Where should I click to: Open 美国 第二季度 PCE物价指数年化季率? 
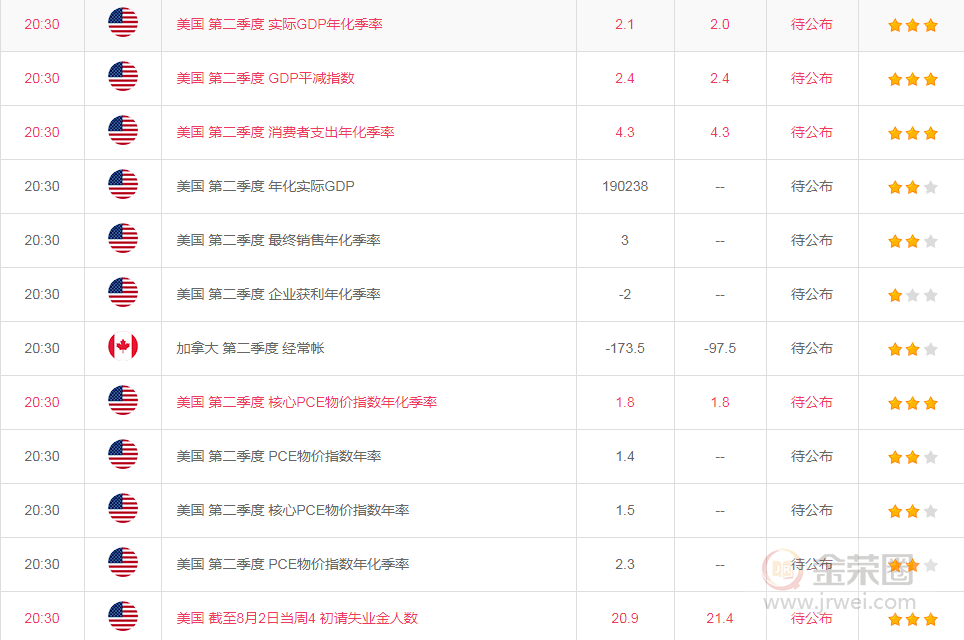coord(293,564)
